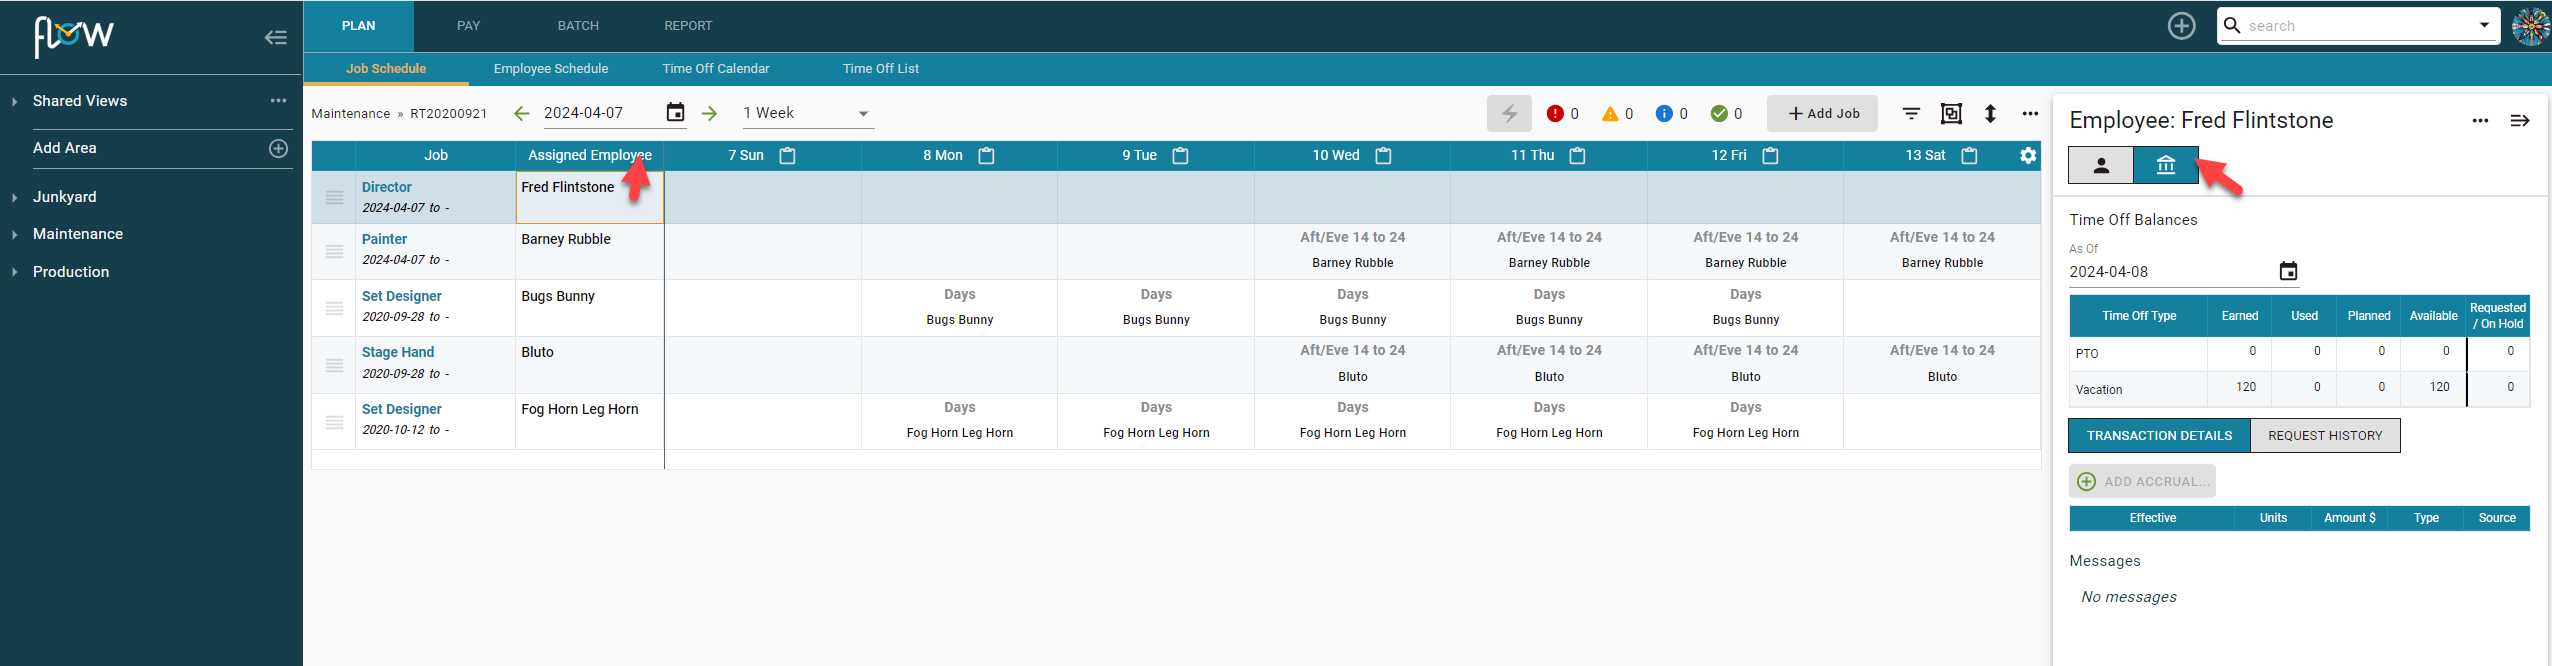Click the red error count indicator

point(1562,114)
